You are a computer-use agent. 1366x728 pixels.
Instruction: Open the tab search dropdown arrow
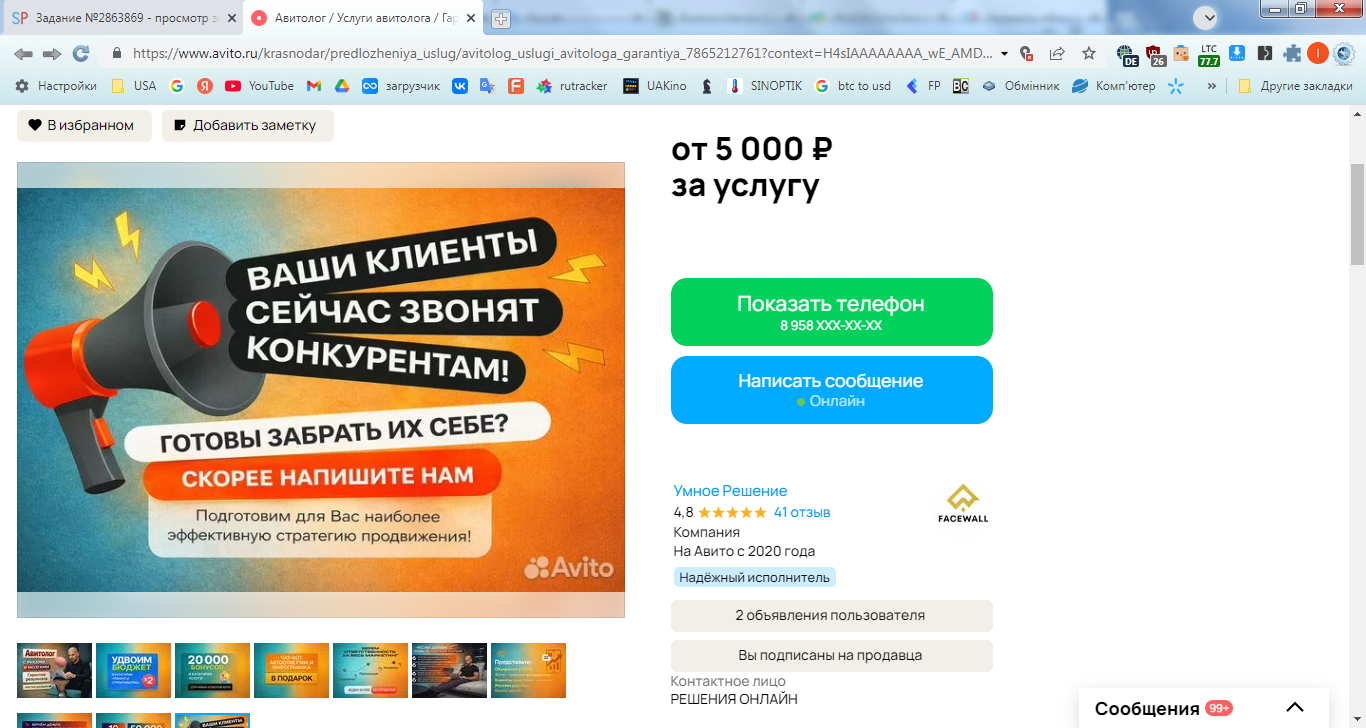[x=1208, y=18]
